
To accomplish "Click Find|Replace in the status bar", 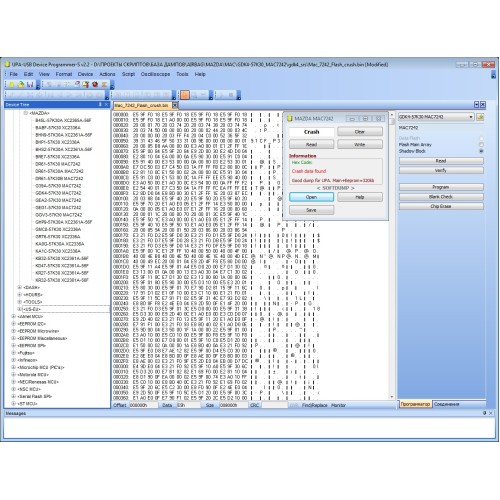I will click(314, 405).
